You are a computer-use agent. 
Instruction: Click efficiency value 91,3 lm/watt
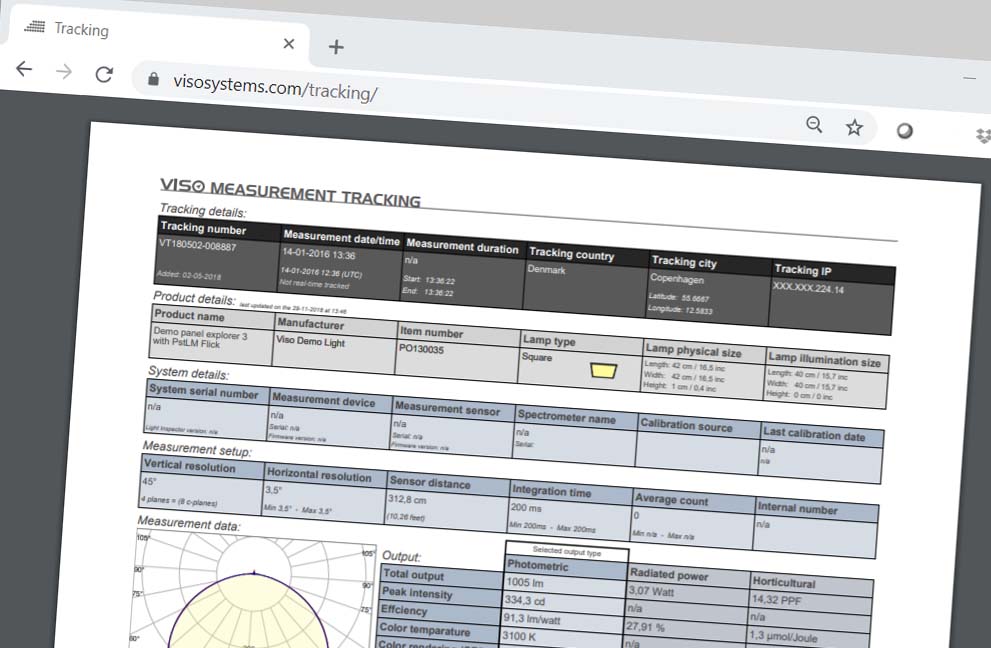coord(532,619)
